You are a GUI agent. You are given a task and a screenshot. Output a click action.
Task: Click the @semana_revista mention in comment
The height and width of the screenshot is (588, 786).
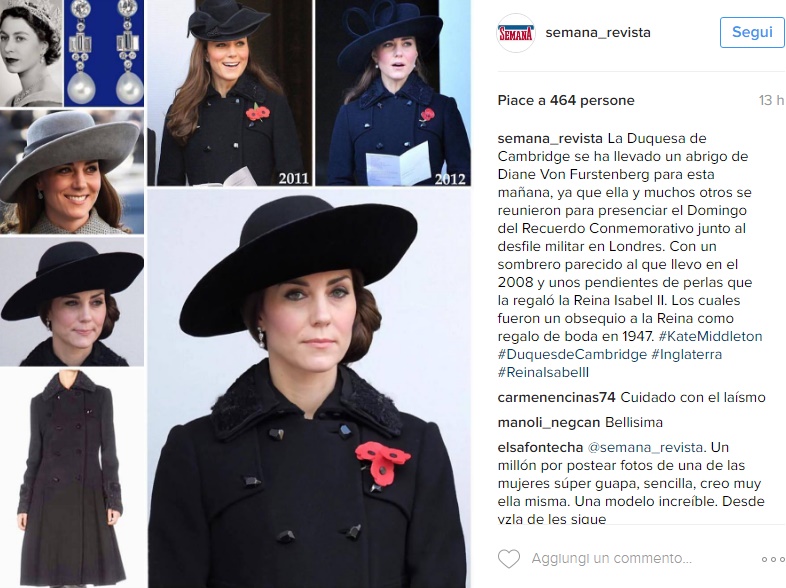coord(646,447)
